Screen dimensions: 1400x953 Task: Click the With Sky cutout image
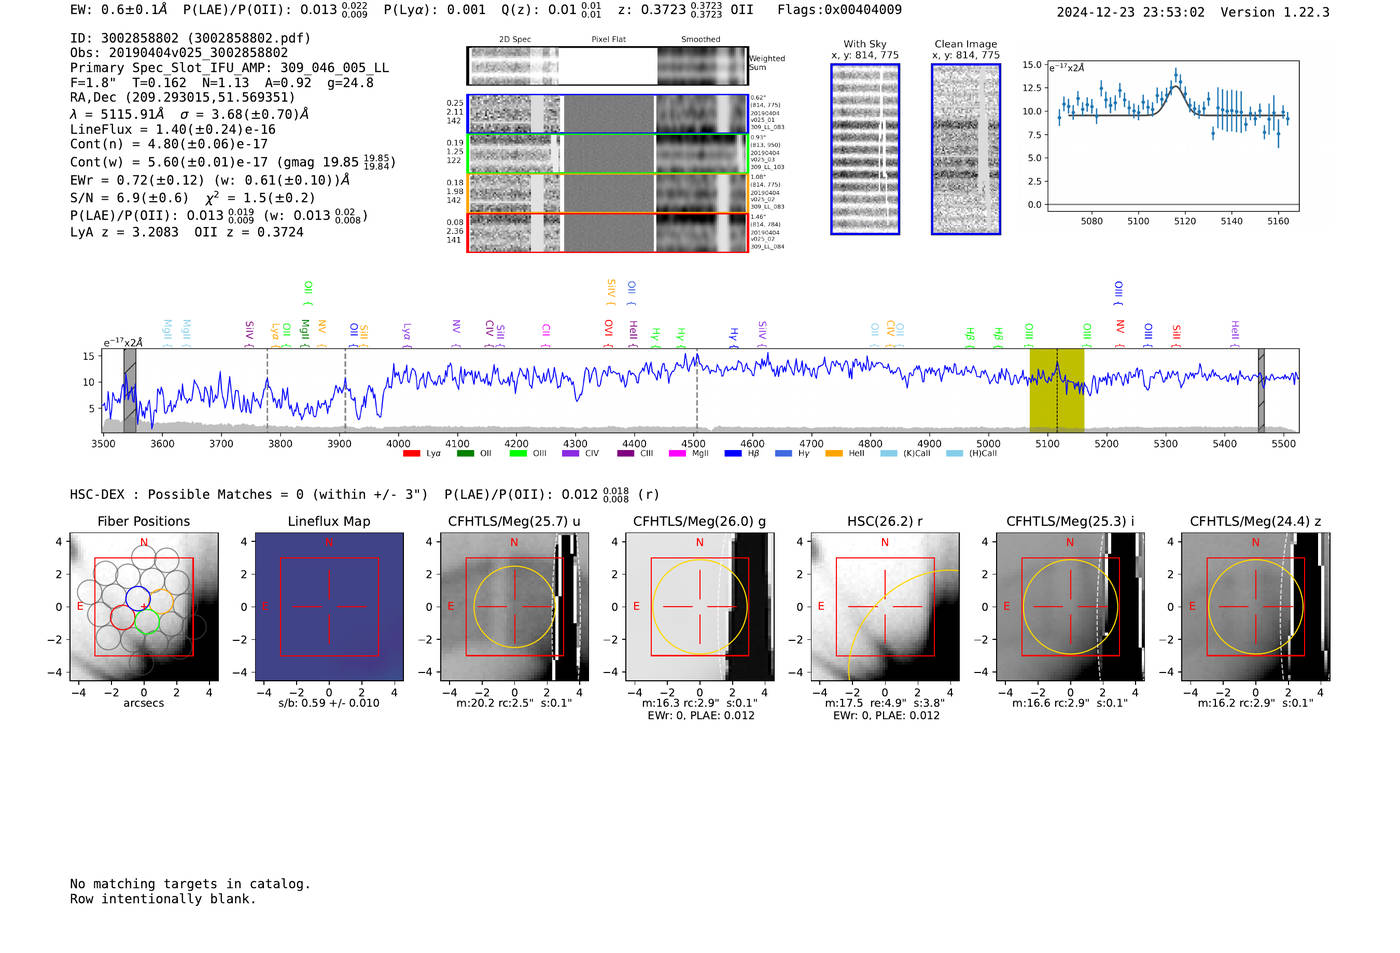(865, 149)
